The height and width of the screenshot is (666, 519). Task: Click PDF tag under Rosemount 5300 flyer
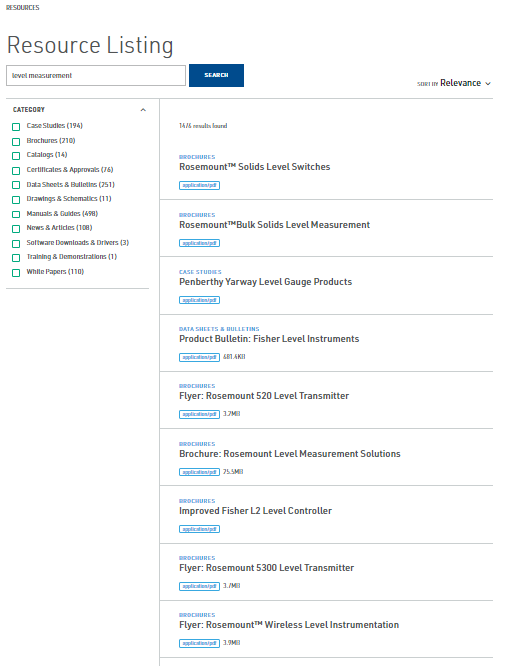click(x=199, y=586)
